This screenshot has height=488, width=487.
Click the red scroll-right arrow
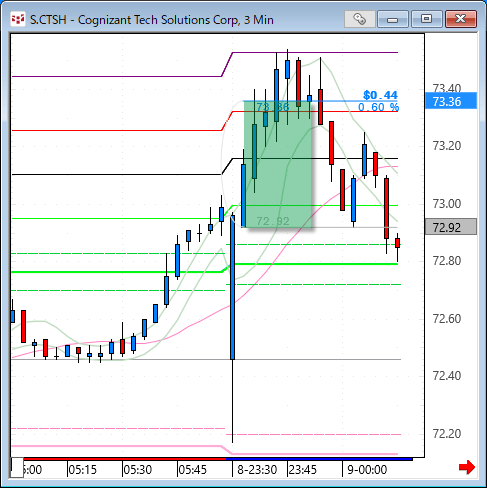467,467
